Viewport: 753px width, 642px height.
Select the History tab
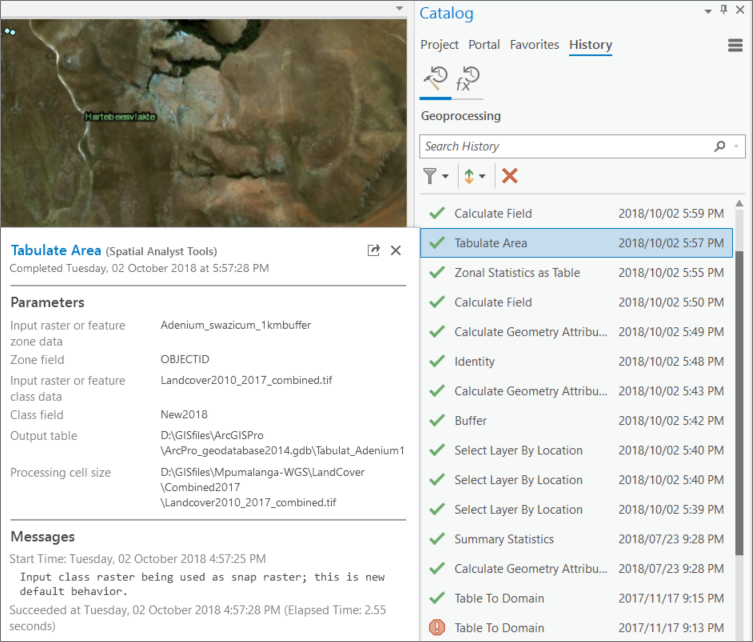point(590,45)
